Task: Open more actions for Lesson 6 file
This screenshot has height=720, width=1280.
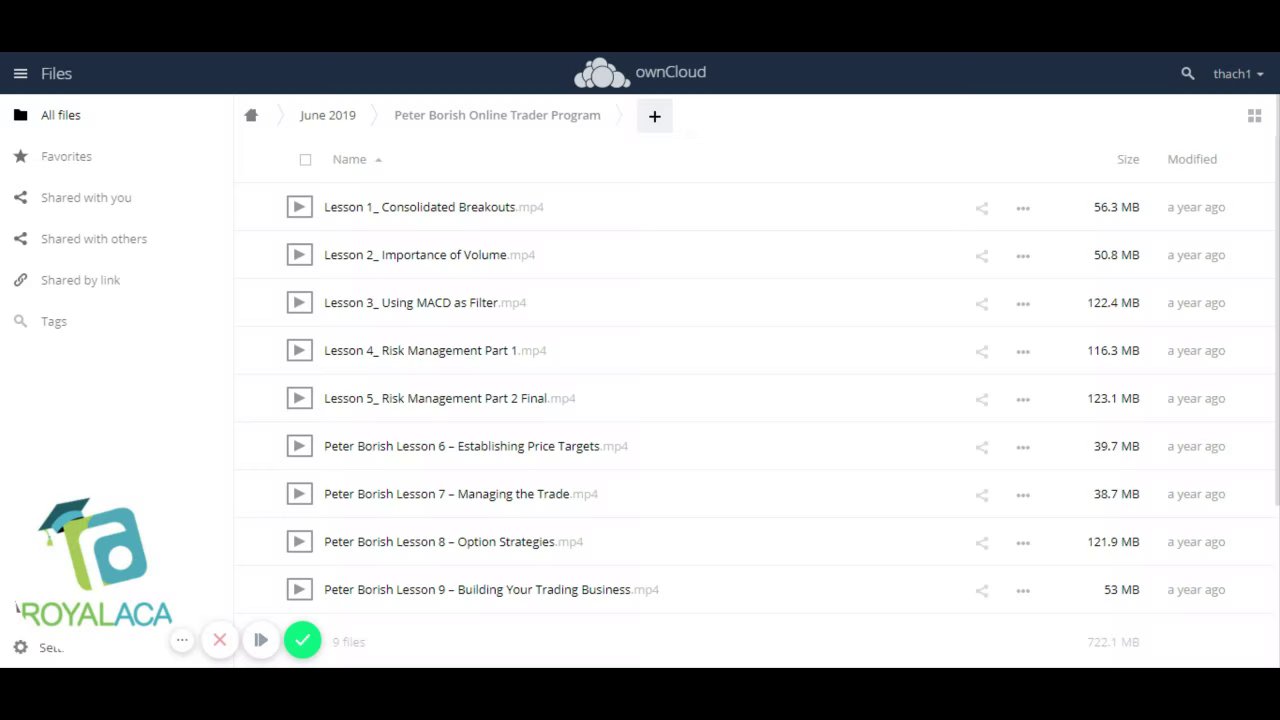Action: [1023, 447]
